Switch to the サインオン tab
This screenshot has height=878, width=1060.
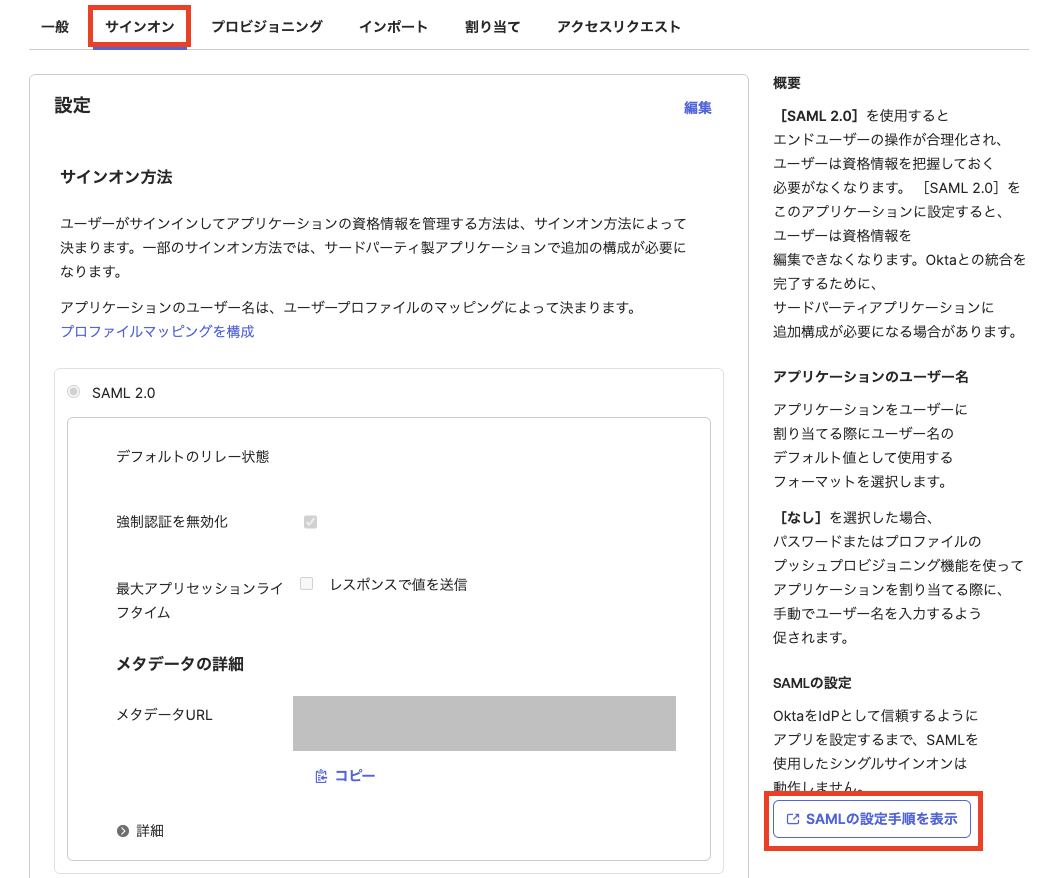139,27
